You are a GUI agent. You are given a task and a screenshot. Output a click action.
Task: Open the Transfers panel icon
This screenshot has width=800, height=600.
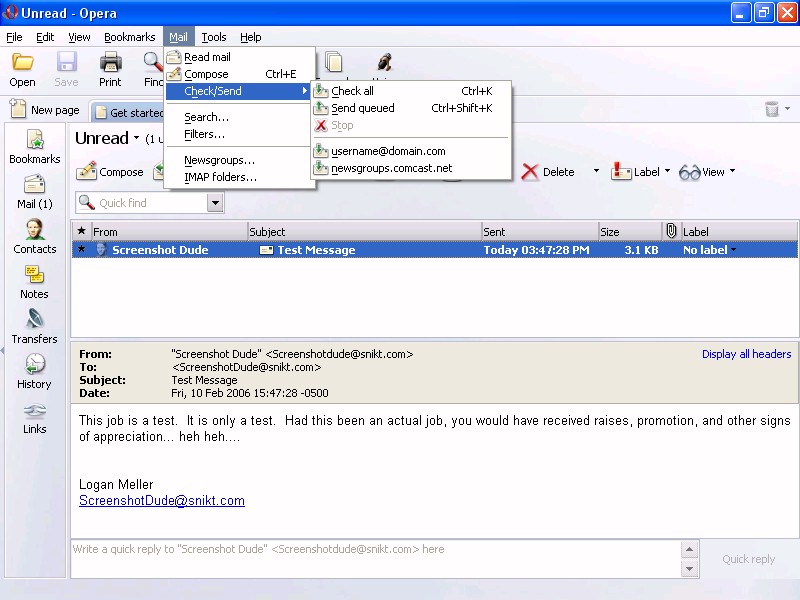coord(35,319)
